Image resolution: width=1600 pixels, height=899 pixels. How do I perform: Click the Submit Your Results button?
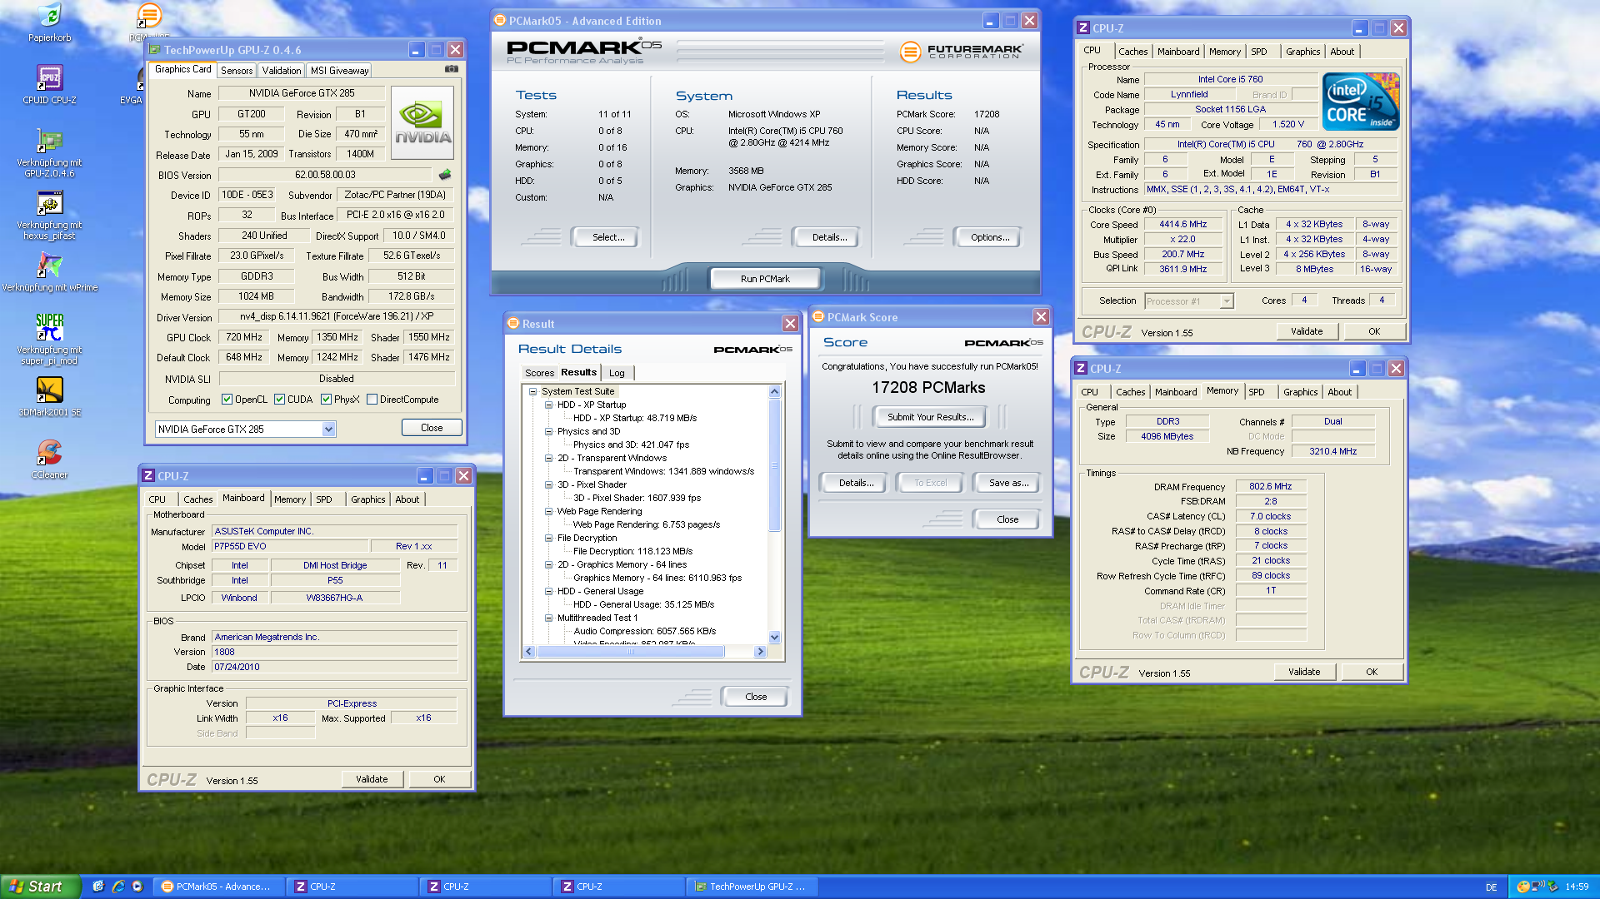pos(930,417)
